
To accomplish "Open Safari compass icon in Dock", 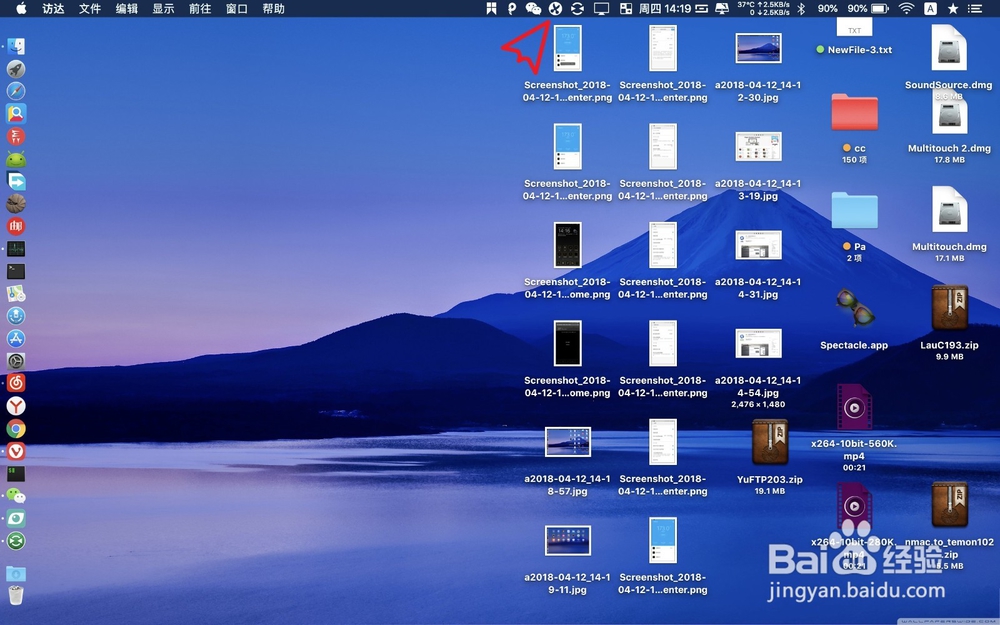I will [x=16, y=91].
